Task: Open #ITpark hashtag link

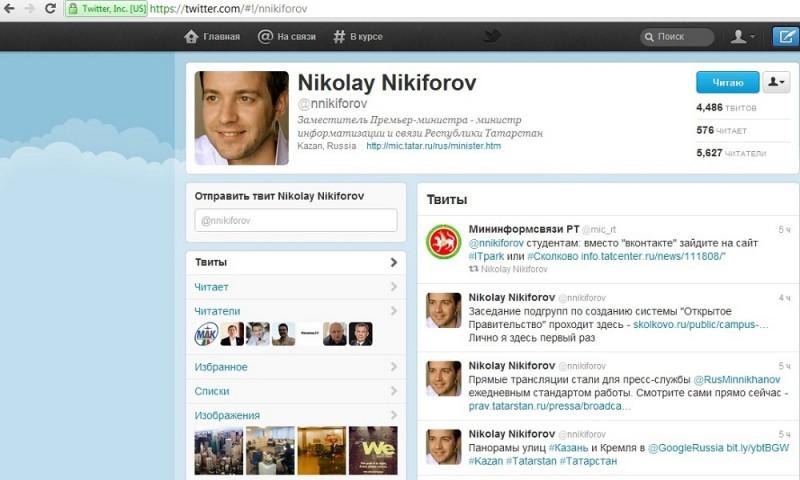Action: pyautogui.click(x=486, y=256)
